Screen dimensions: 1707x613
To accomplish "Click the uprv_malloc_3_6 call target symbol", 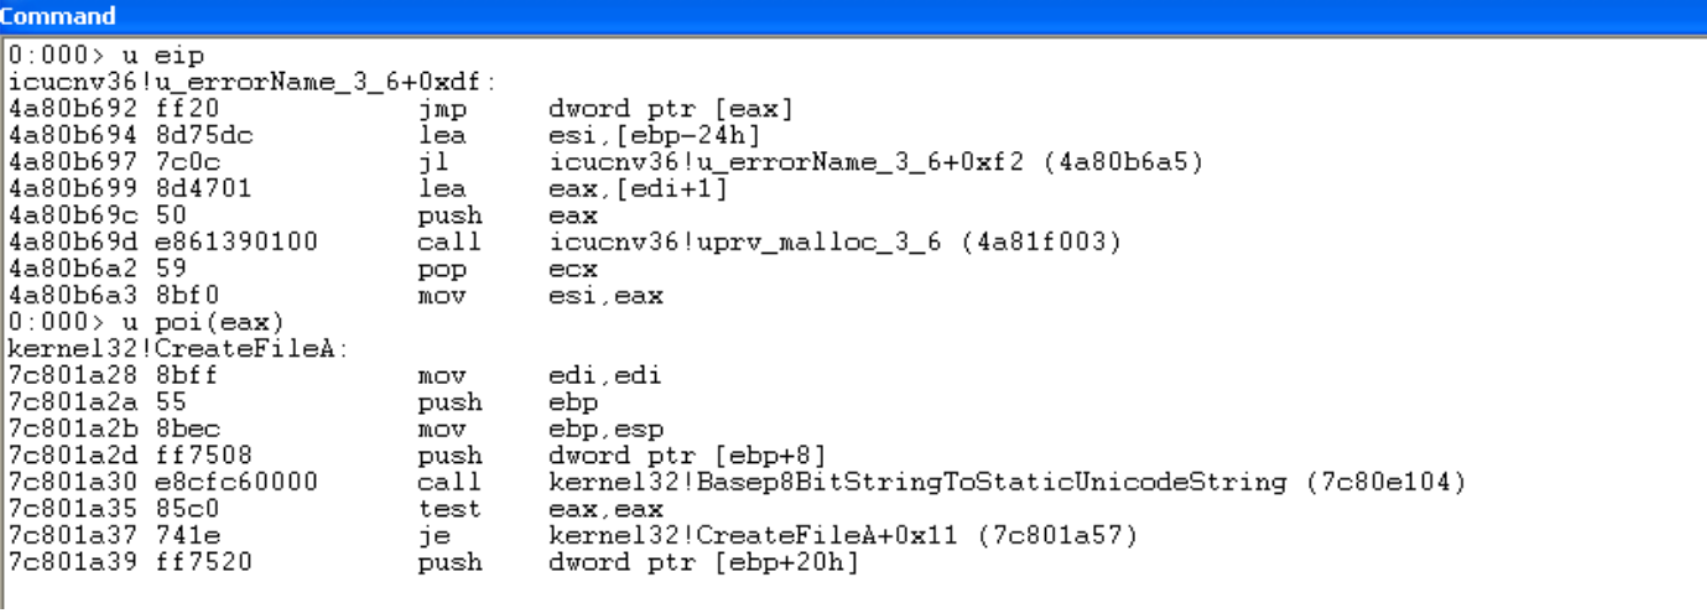I will (745, 242).
